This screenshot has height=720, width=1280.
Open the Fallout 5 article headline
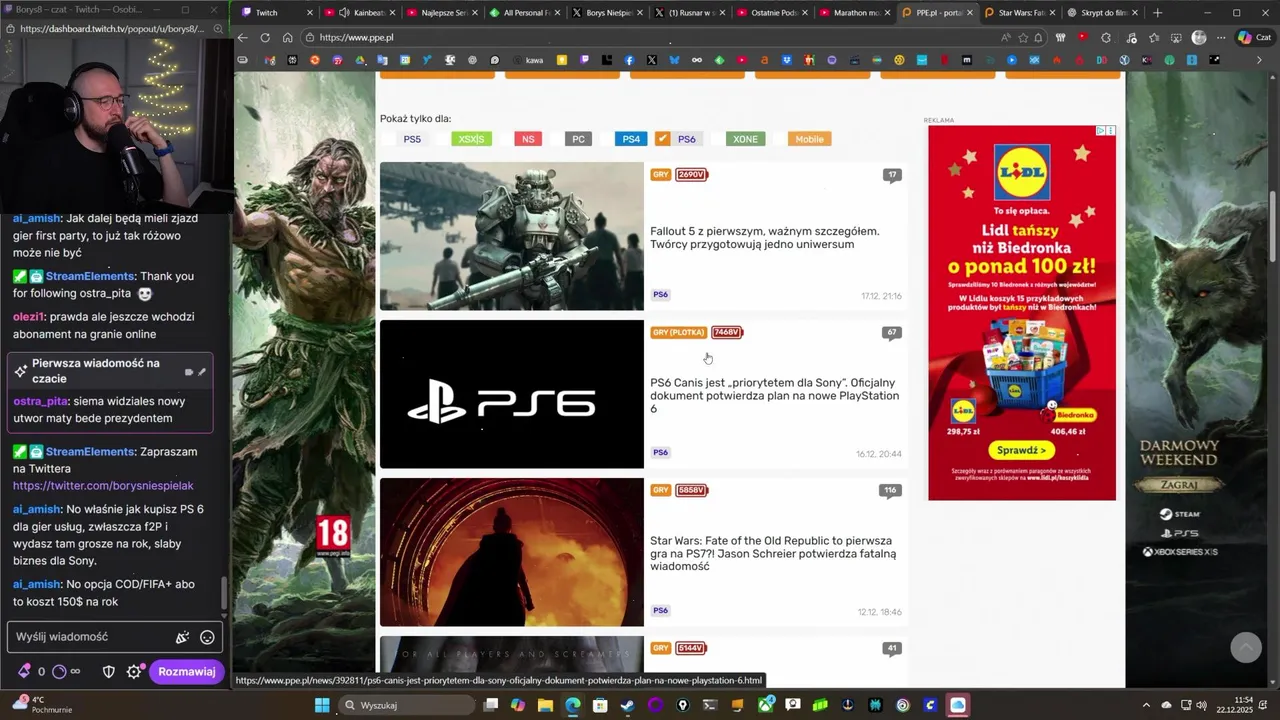[x=765, y=238]
